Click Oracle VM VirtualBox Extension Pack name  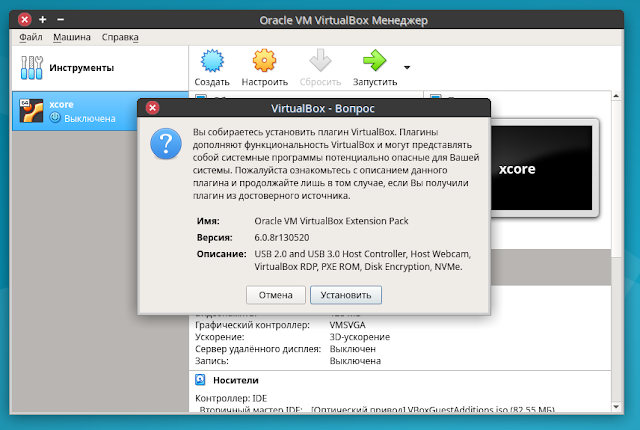tap(331, 221)
